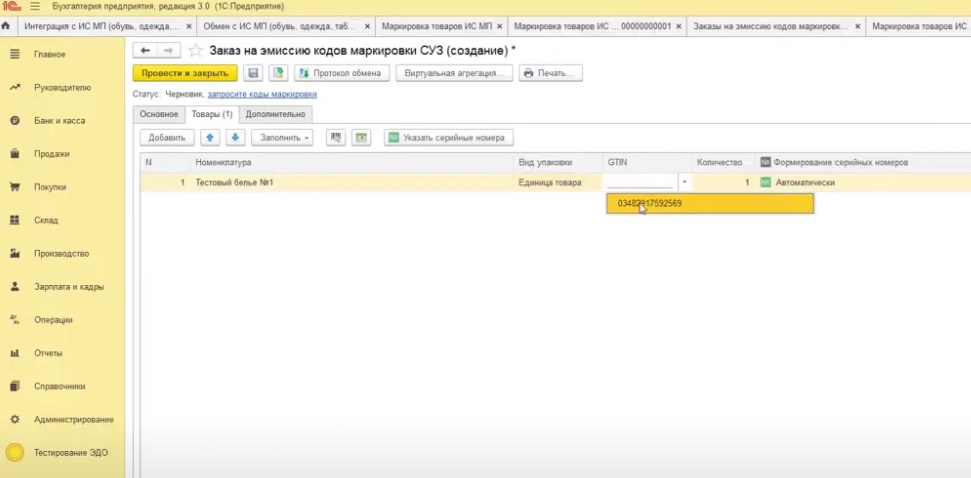Click the barcode scan icon in toolbar
The height and width of the screenshot is (478, 971).
point(337,137)
